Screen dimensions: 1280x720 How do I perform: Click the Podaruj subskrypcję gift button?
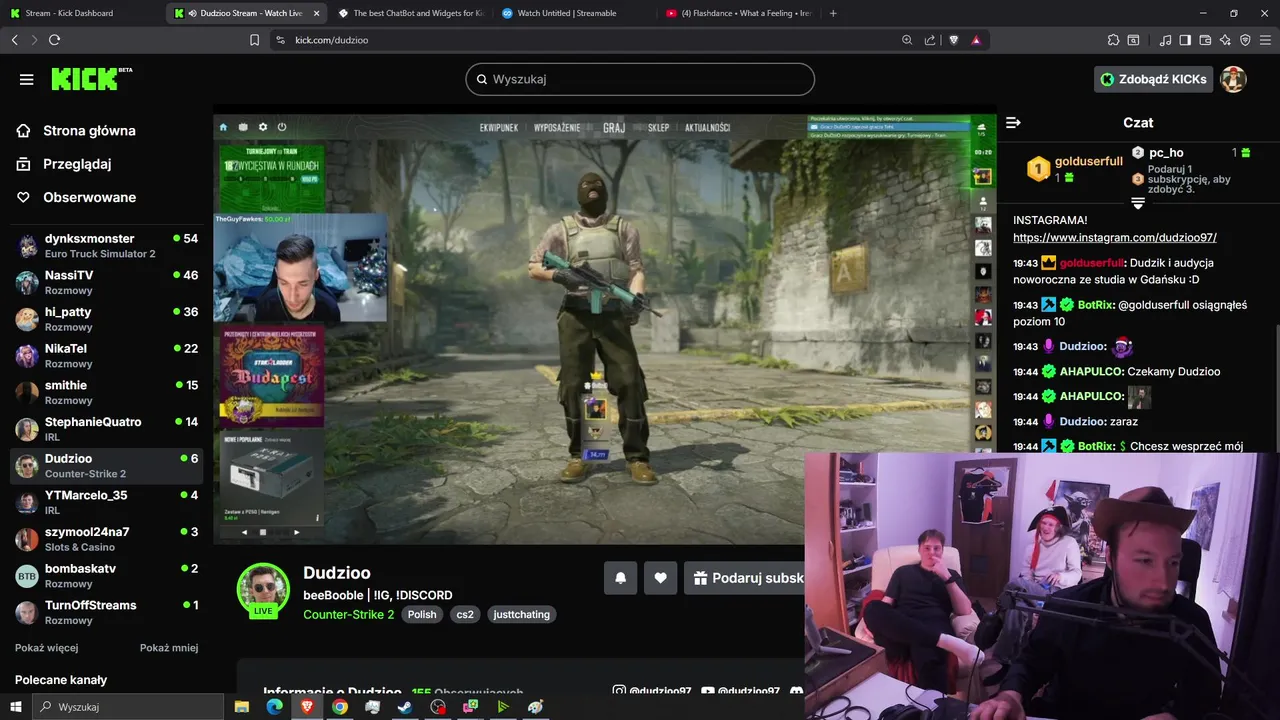click(x=746, y=578)
